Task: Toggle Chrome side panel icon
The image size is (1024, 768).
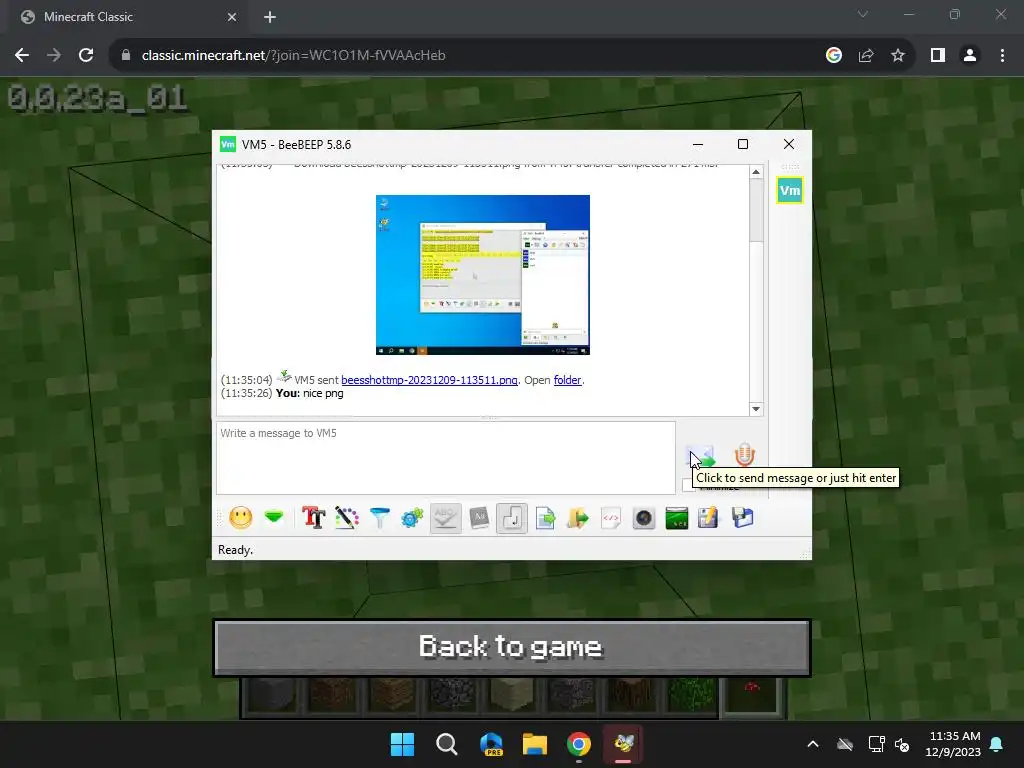Action: [938, 56]
